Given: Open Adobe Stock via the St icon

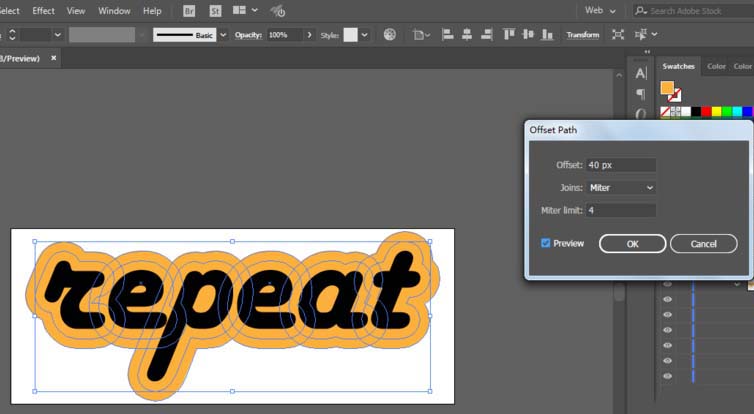Looking at the screenshot, I should pyautogui.click(x=215, y=11).
